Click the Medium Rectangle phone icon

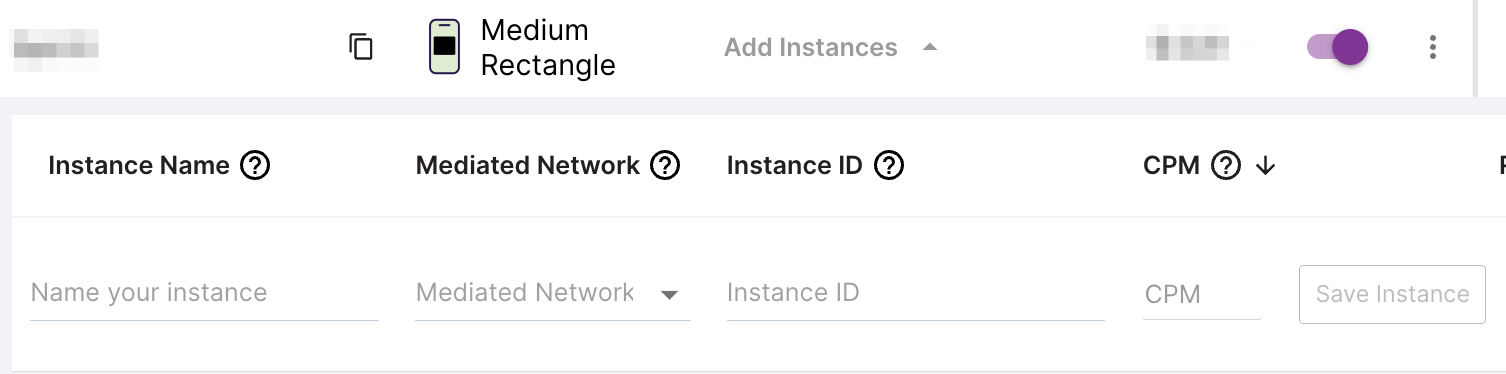[x=444, y=47]
